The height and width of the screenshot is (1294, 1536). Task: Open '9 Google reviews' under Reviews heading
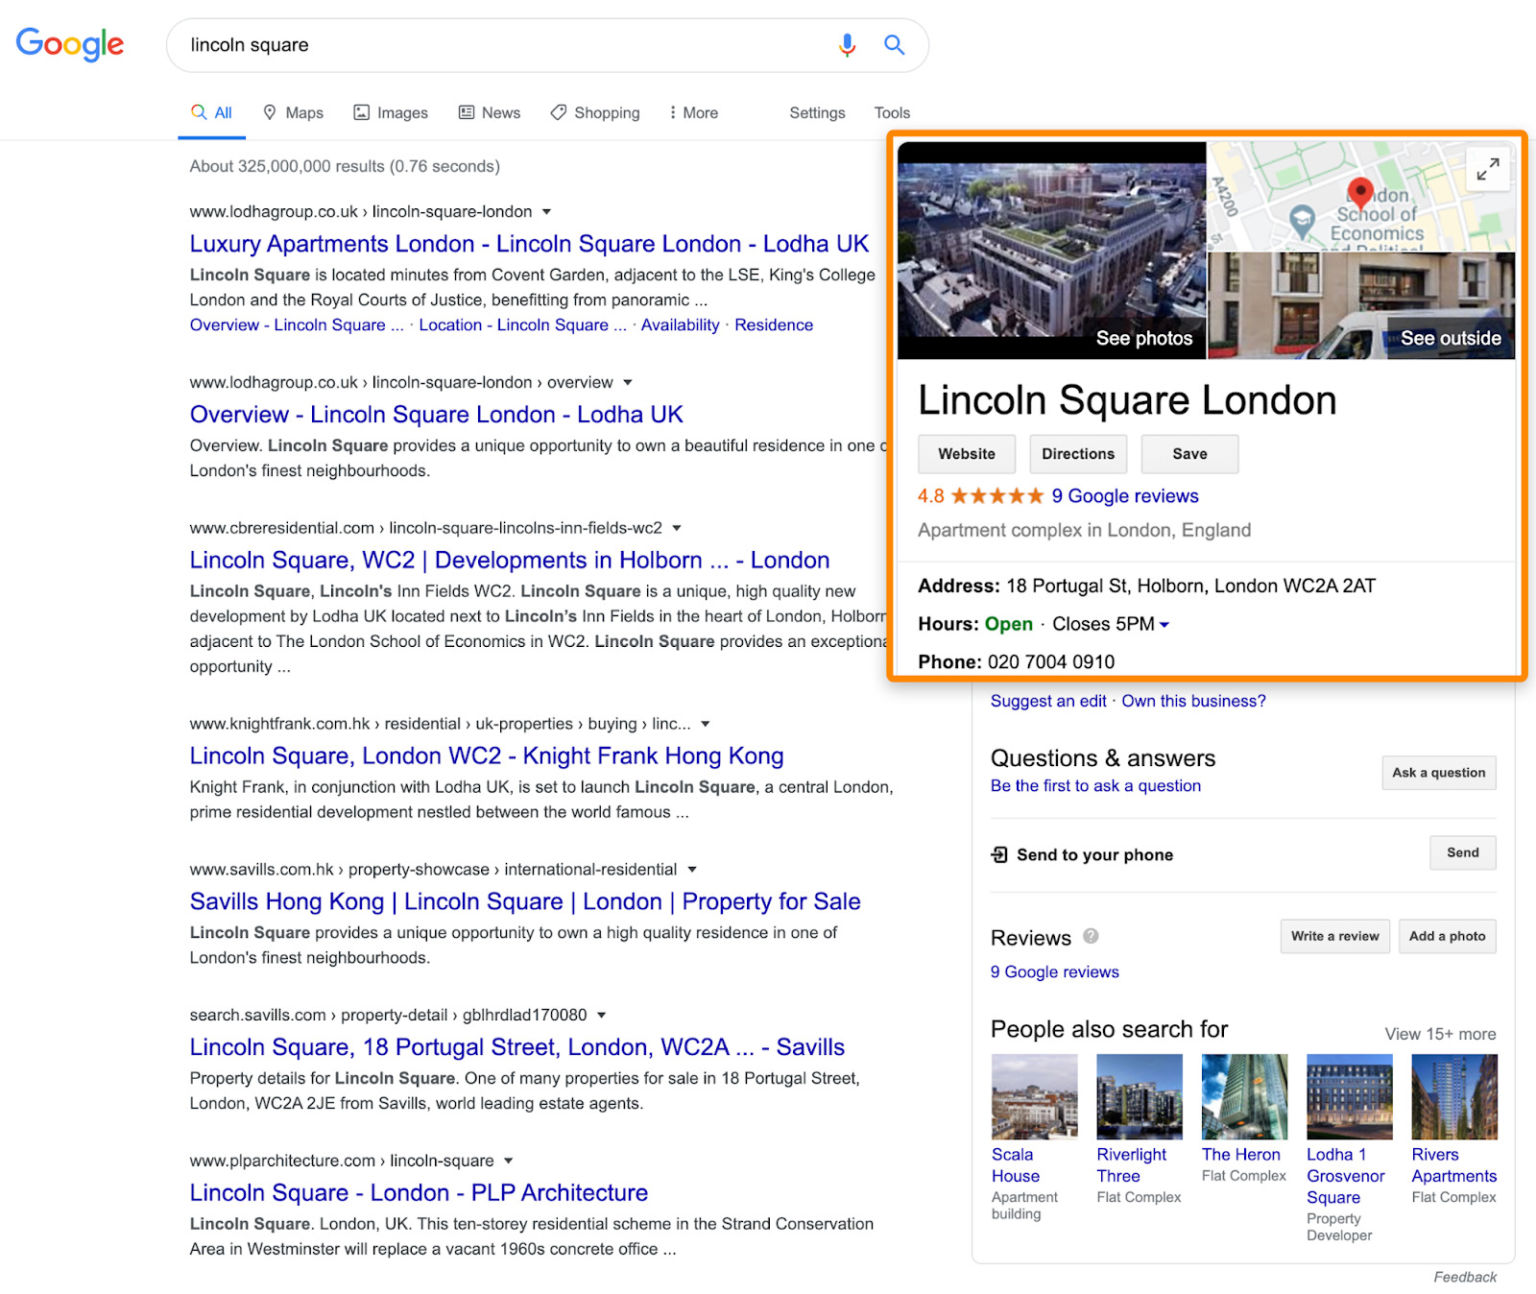coord(1055,972)
